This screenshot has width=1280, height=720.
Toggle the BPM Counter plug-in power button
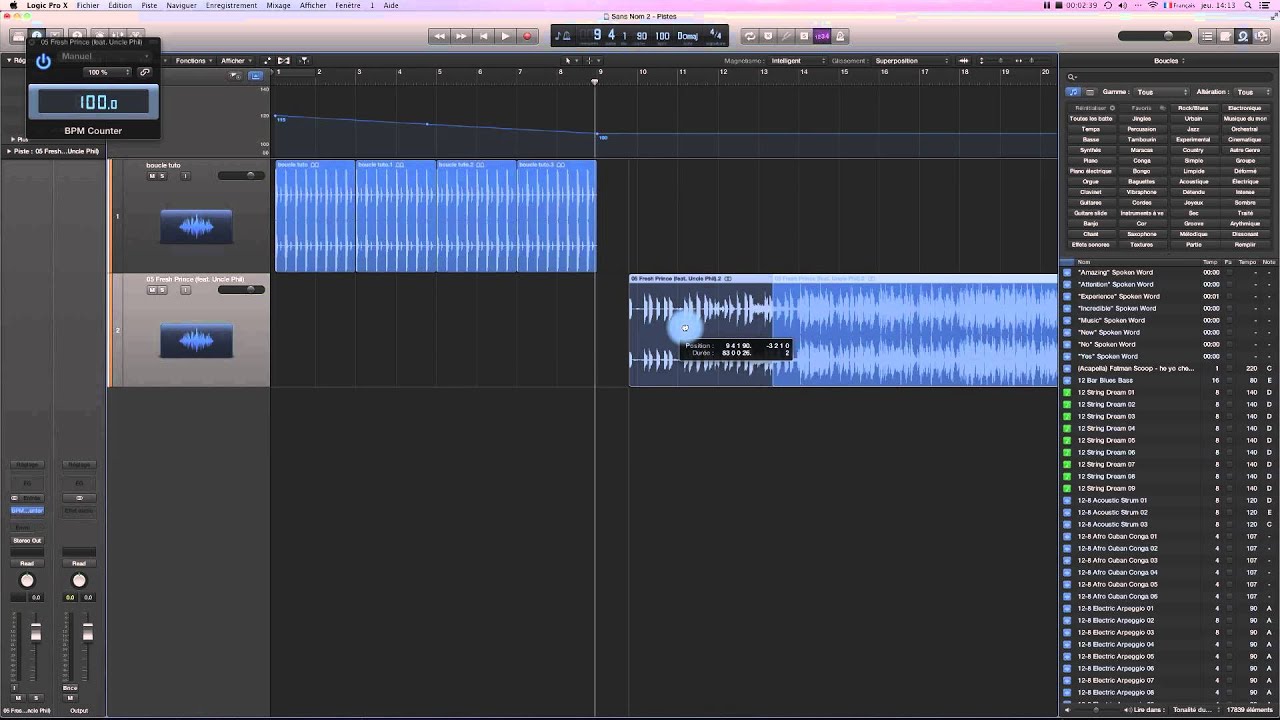[43, 61]
